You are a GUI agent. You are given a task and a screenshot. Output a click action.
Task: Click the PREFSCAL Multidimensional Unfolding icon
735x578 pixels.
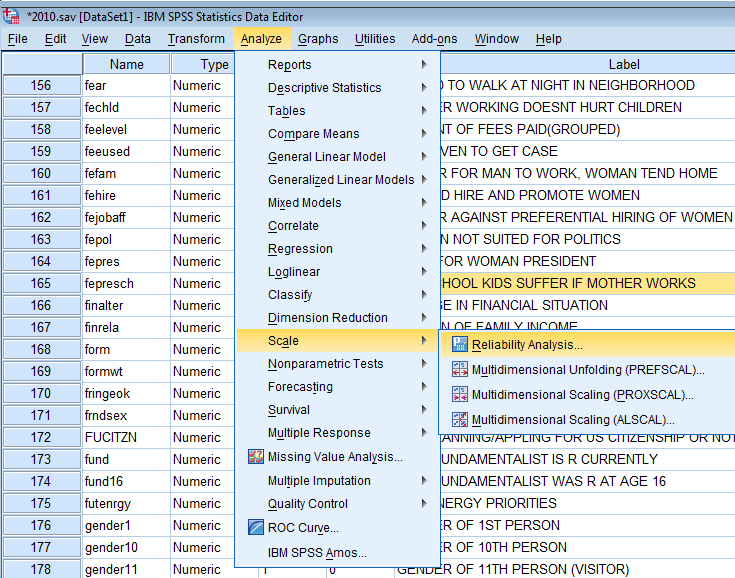tap(460, 370)
